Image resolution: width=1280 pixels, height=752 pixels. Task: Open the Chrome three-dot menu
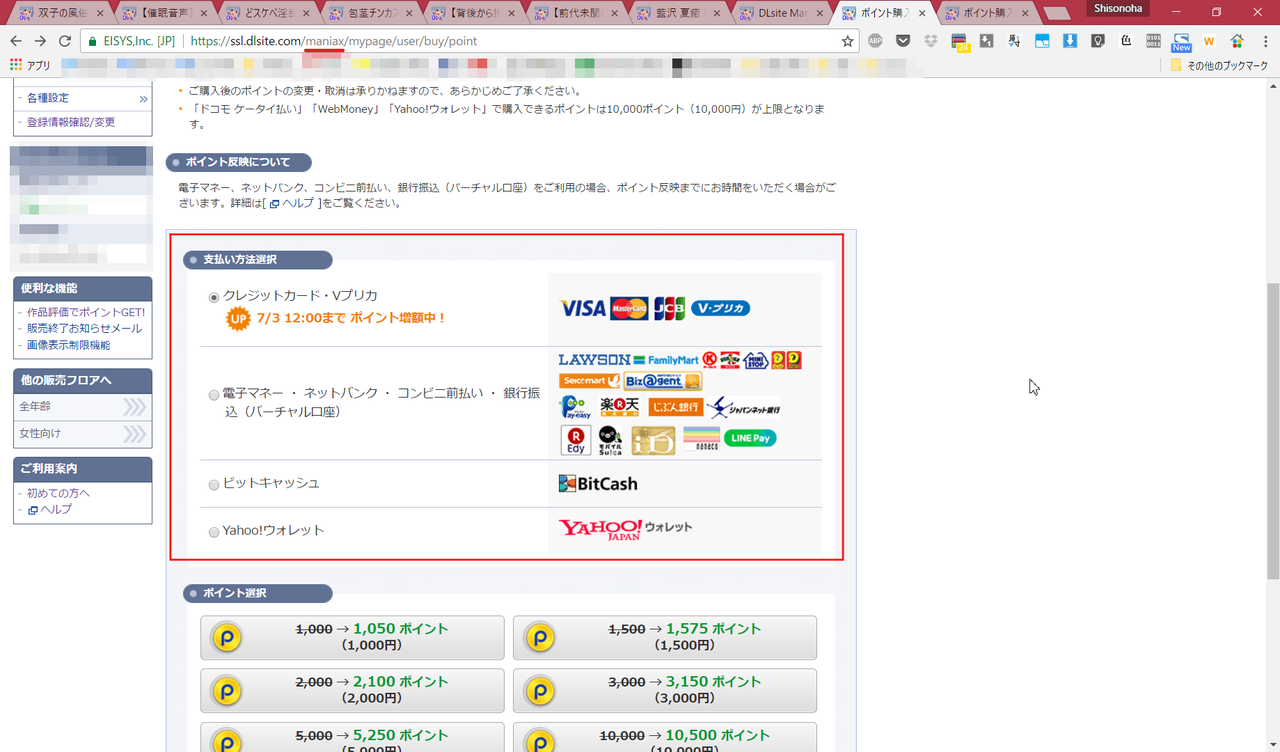(1265, 41)
